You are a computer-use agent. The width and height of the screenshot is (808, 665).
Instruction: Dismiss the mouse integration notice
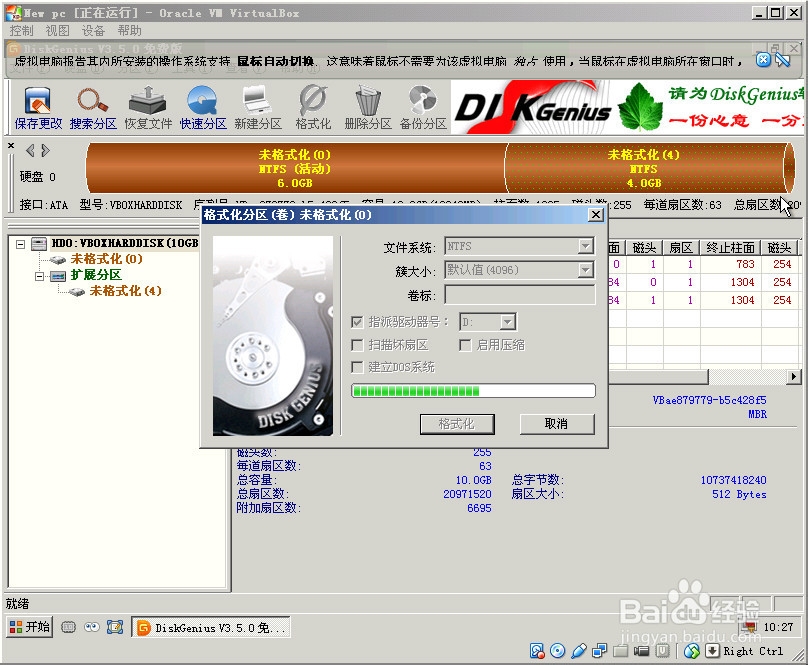point(763,60)
